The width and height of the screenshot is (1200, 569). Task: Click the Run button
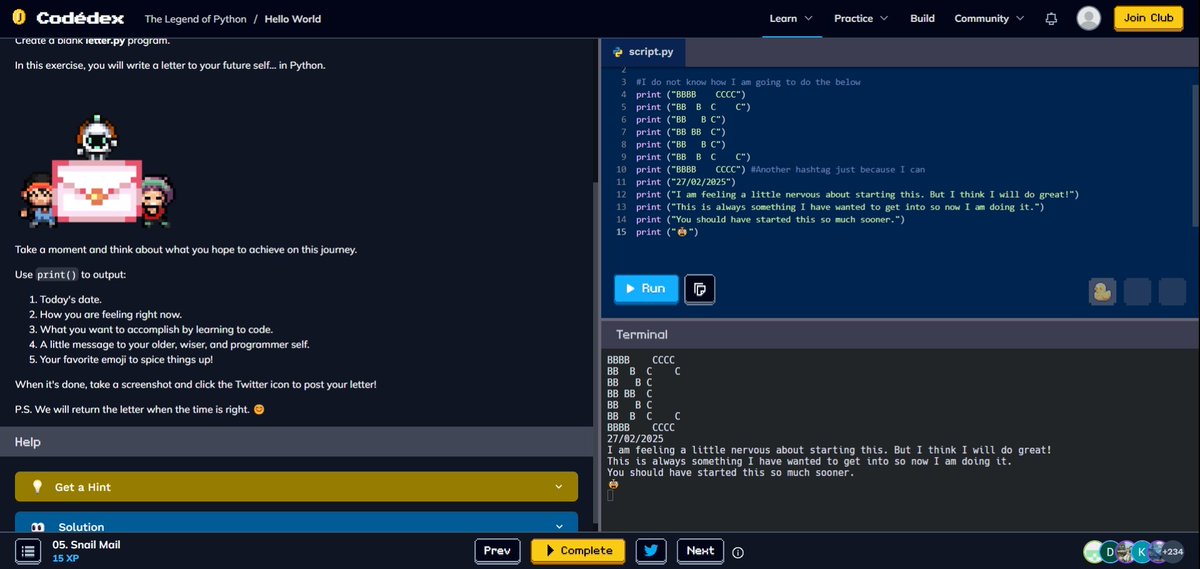(x=645, y=288)
